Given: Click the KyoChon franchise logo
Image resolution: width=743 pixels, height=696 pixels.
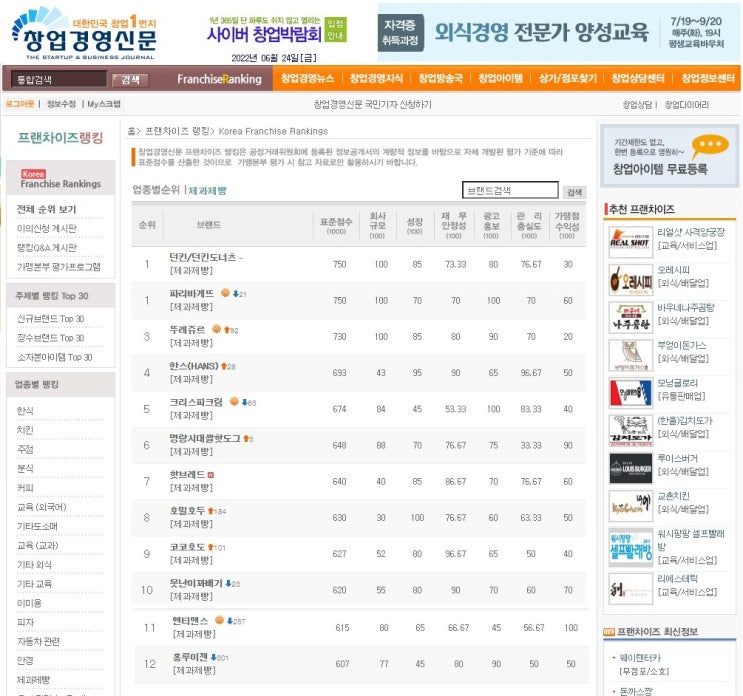Looking at the screenshot, I should coord(630,506).
